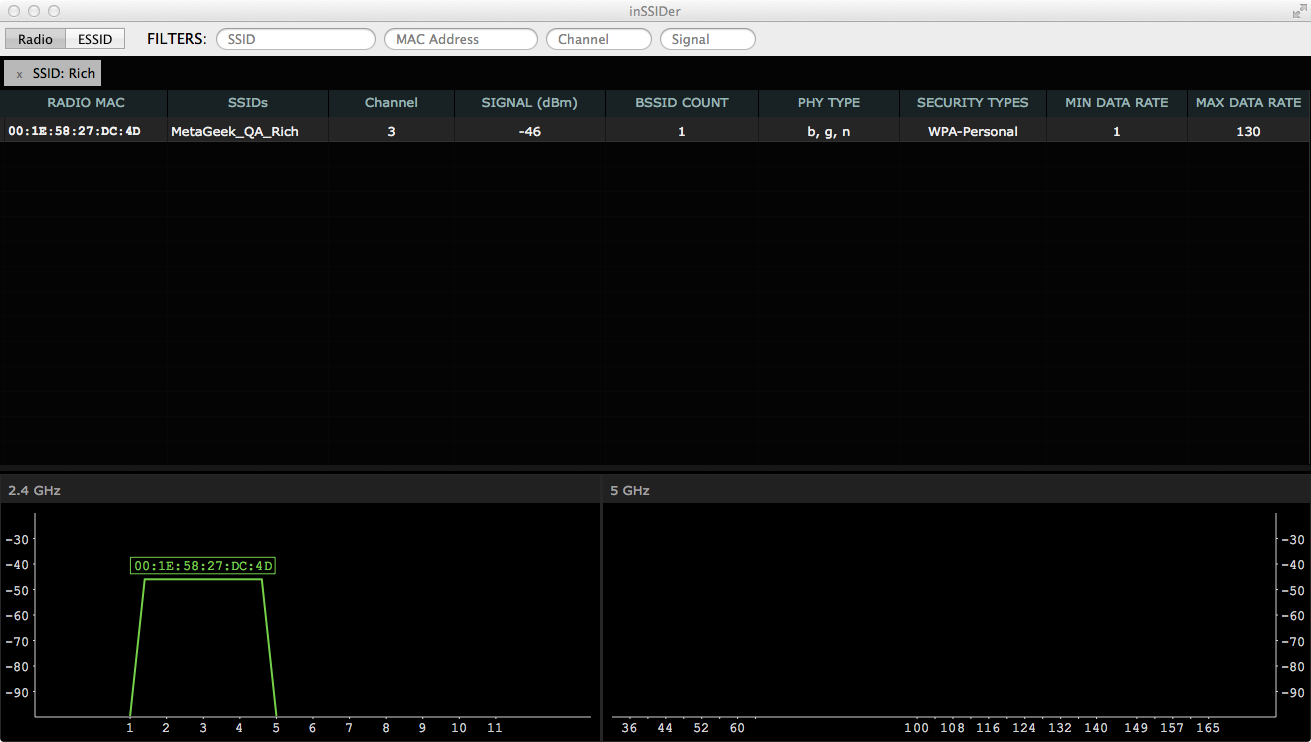Sort by BSSID COUNT column header
1311x742 pixels.
tap(682, 102)
